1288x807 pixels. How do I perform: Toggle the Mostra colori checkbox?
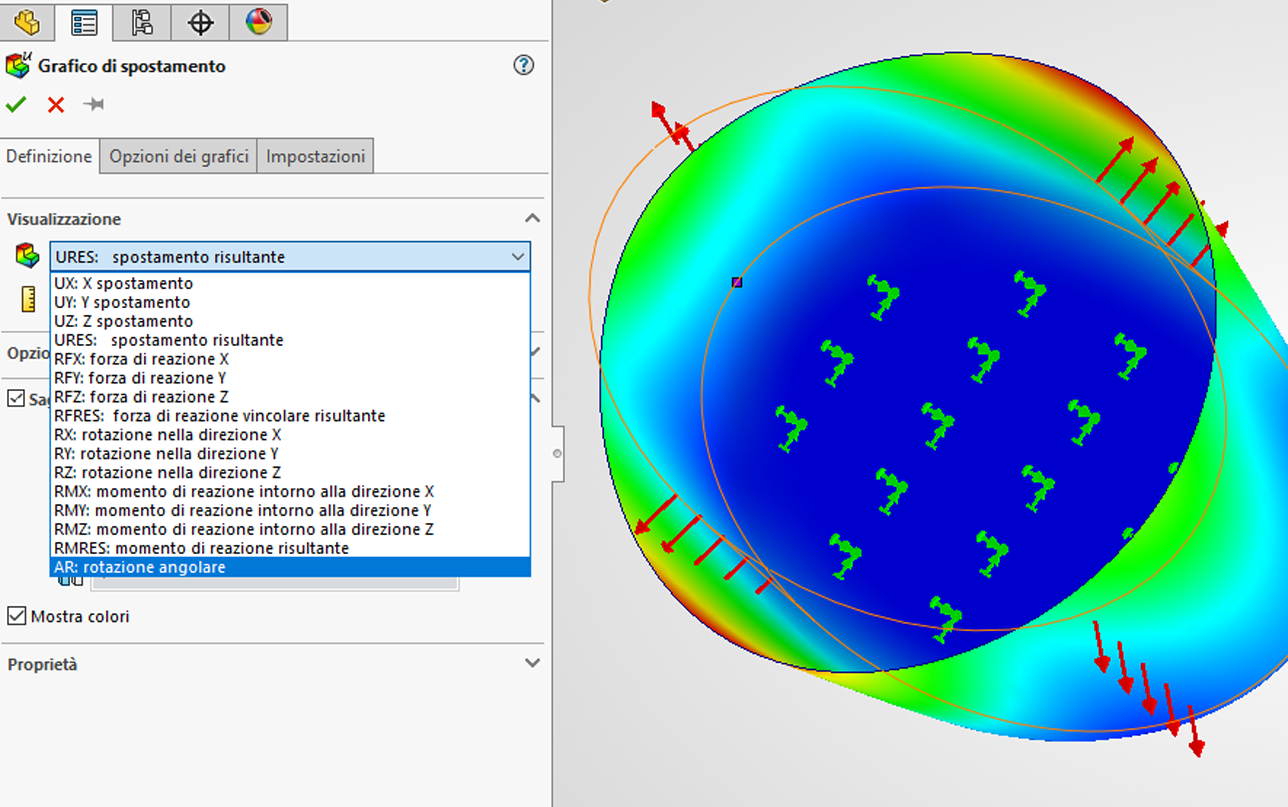(x=16, y=616)
